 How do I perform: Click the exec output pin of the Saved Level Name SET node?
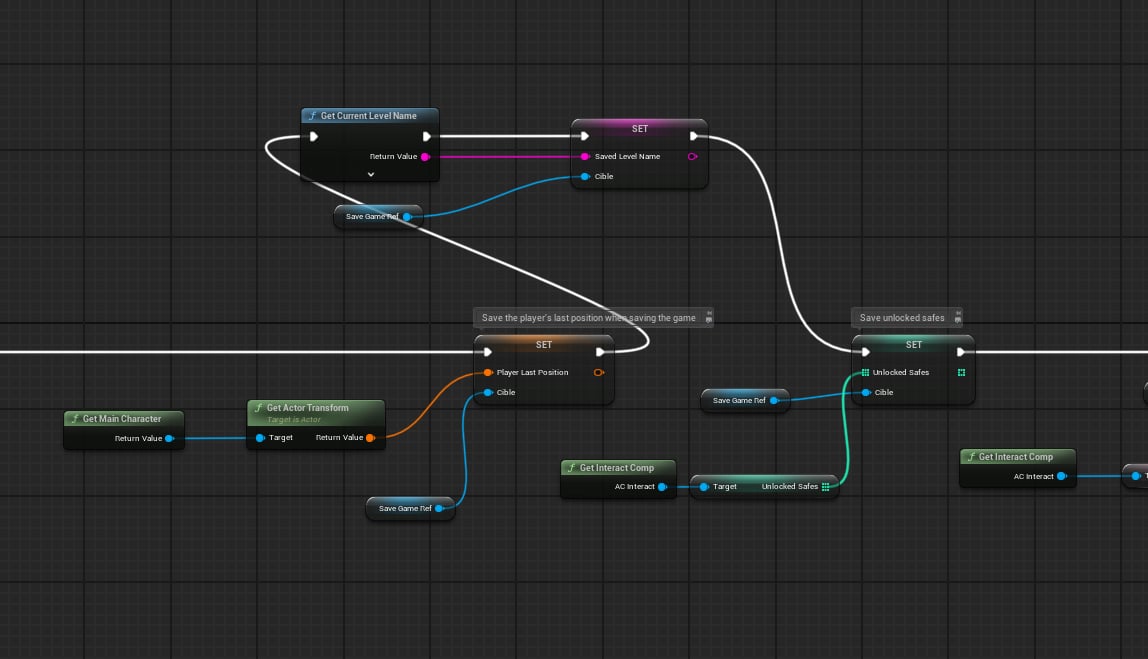pyautogui.click(x=694, y=136)
